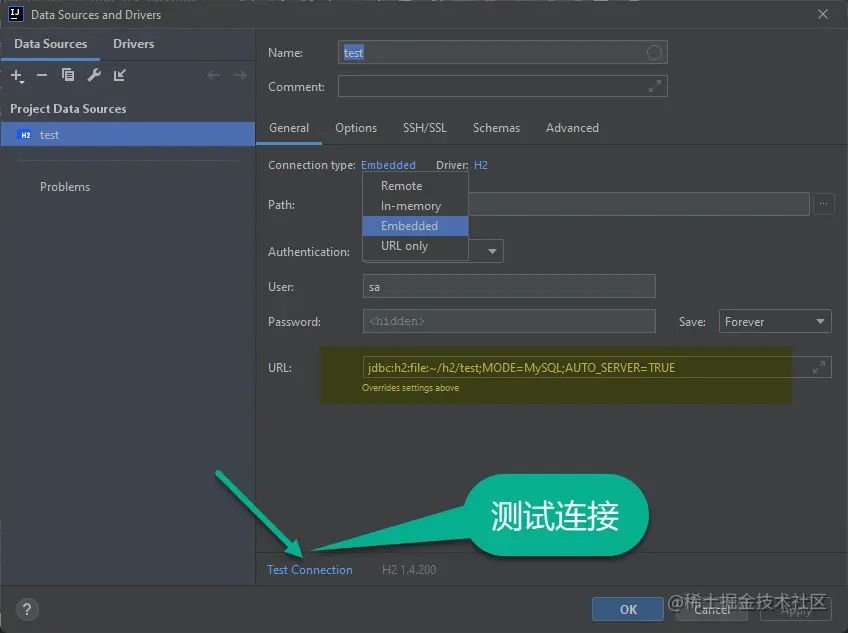Add a new data source with plus icon

point(17,76)
